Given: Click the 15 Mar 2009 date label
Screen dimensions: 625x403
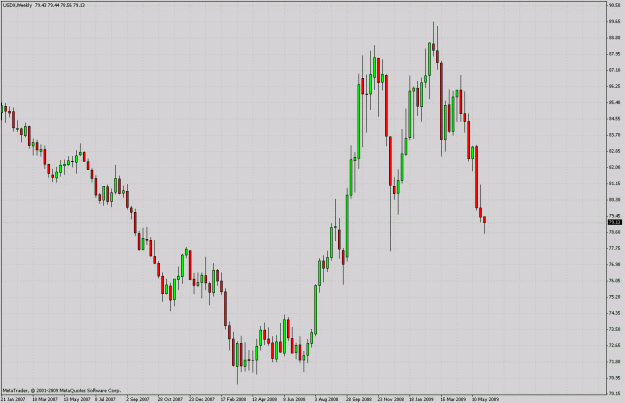Looking at the screenshot, I should point(453,399).
